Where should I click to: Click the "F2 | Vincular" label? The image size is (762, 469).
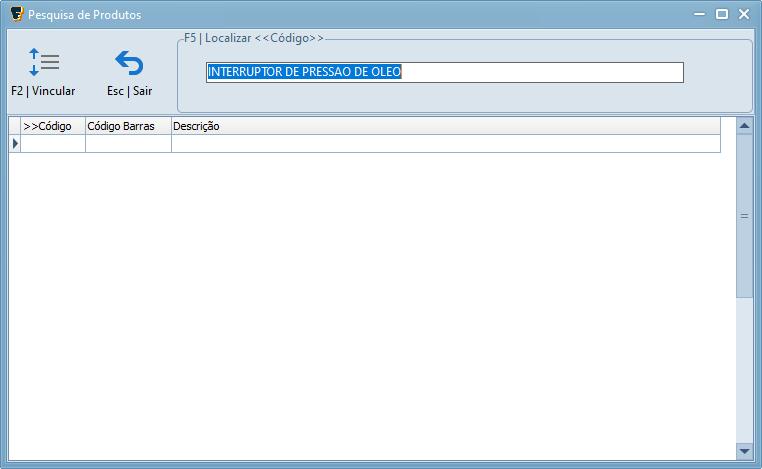coord(43,91)
